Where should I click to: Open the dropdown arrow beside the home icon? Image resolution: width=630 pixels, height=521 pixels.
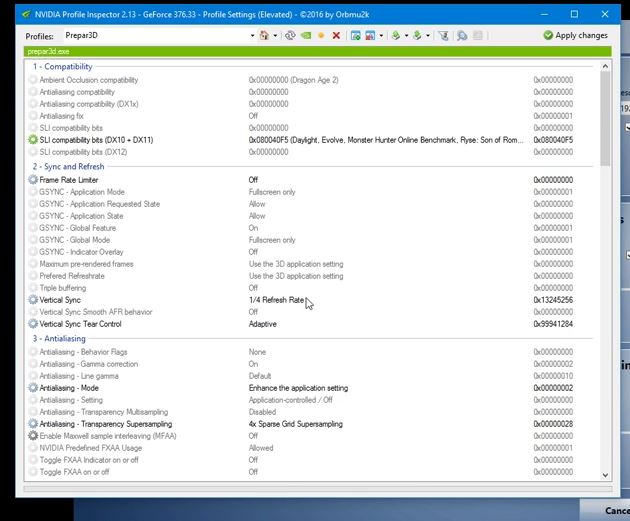point(275,36)
